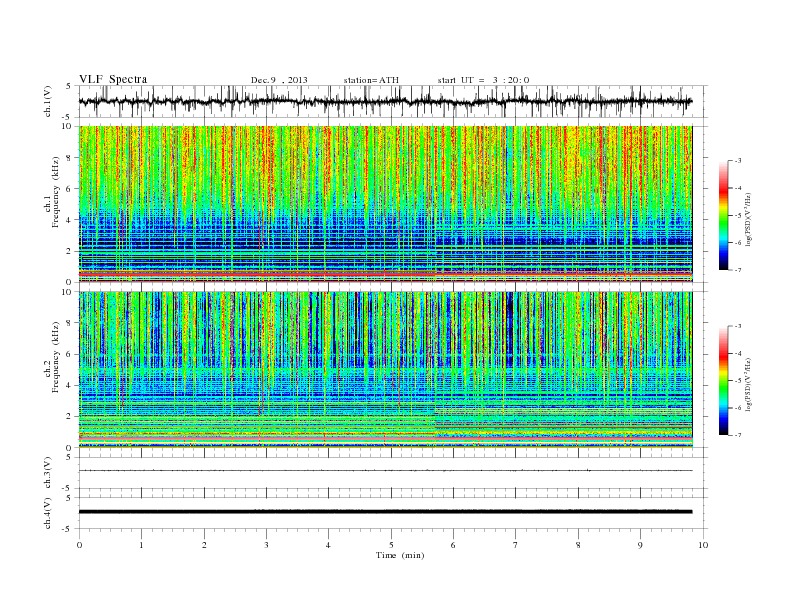Click the log(PSD) label beside ch.1 color bar

click(748, 219)
